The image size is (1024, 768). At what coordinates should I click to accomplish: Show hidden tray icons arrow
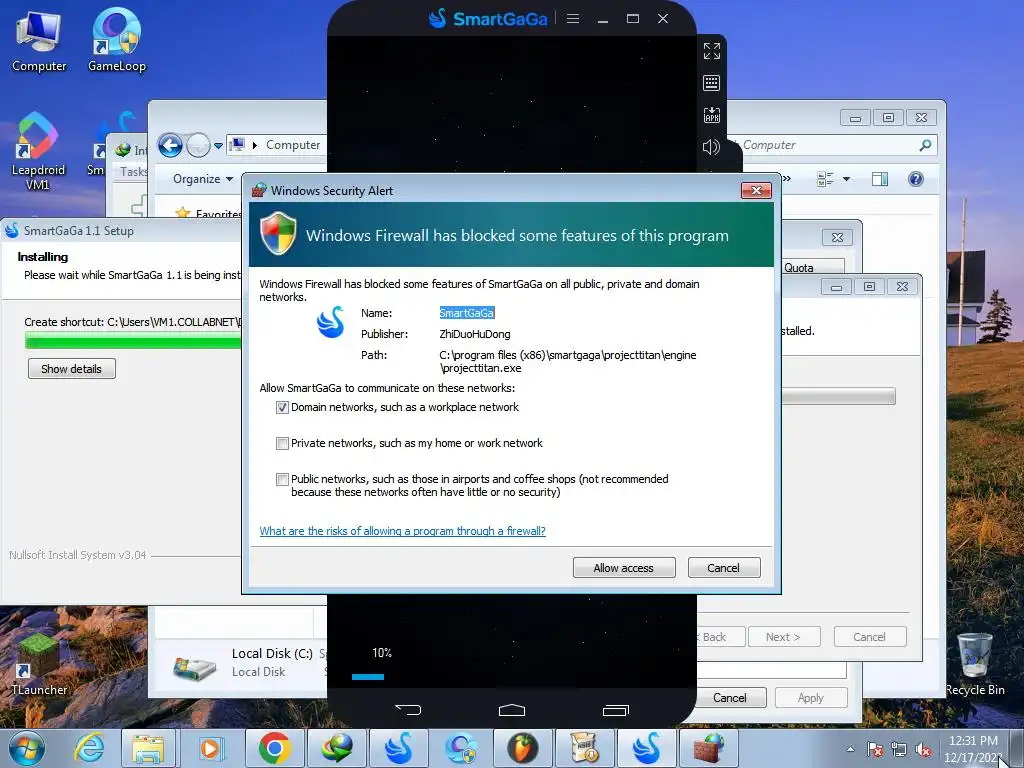(x=850, y=750)
